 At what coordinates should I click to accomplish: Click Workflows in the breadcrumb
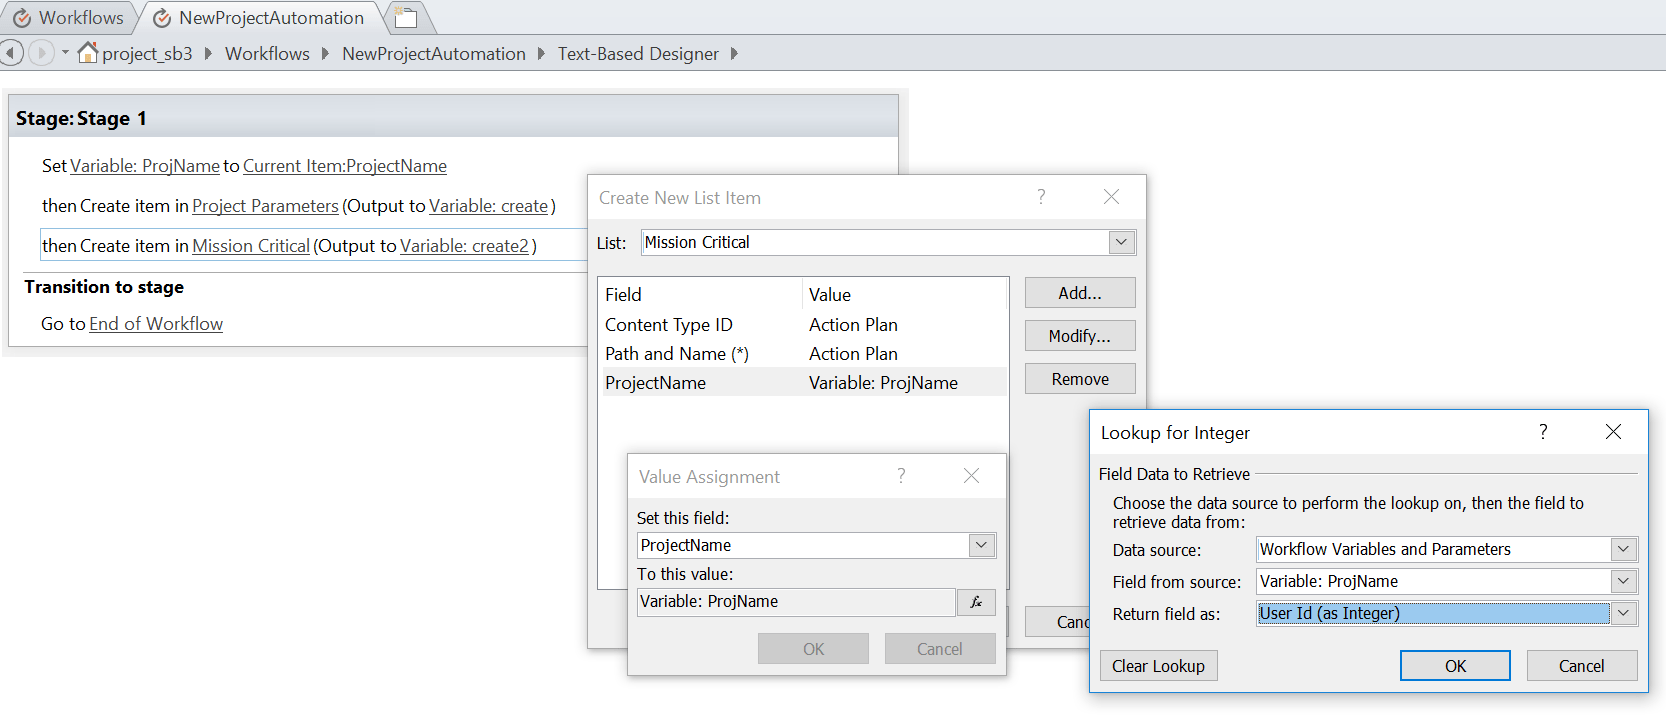[x=267, y=54]
